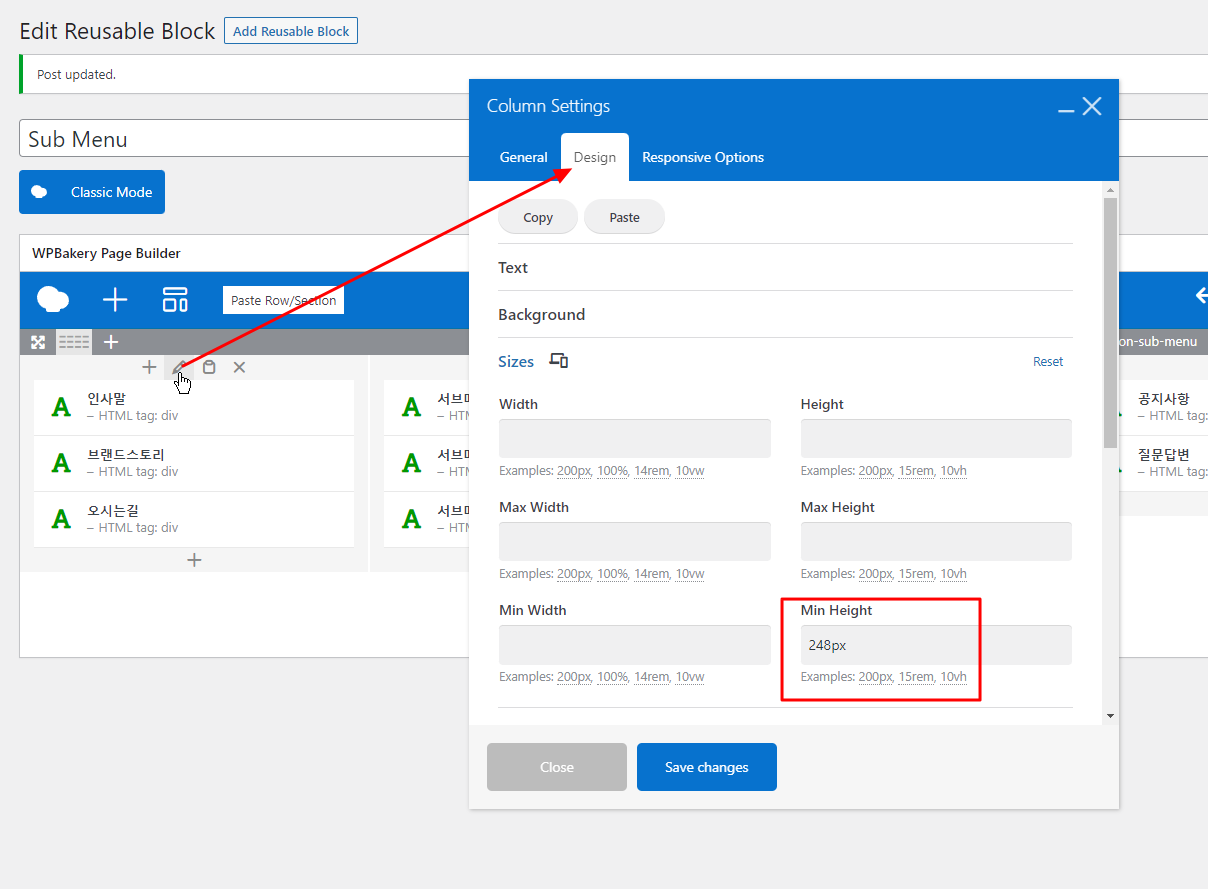Click the Classic Mode cloud icon

click(40, 192)
